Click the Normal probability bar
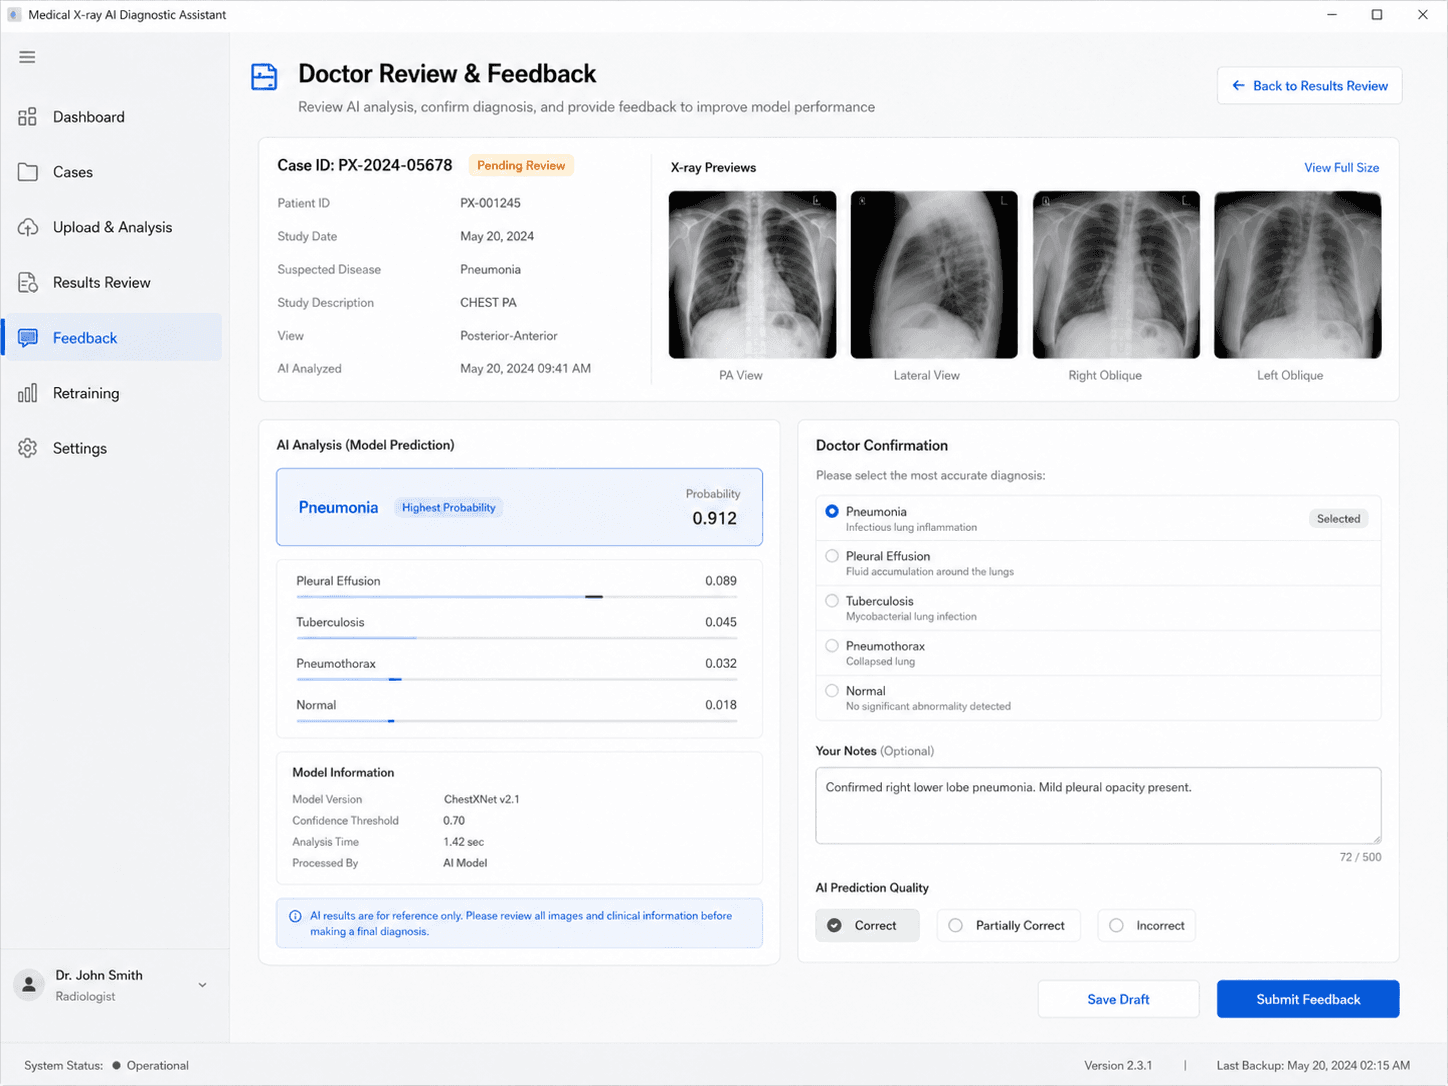The height and width of the screenshot is (1086, 1448). (x=516, y=721)
